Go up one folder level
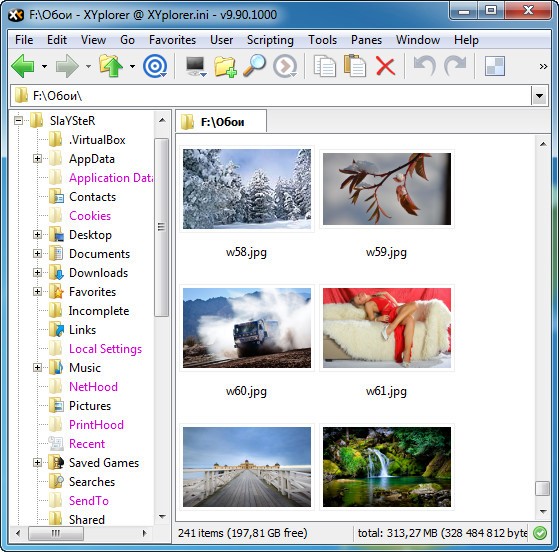Viewport: 559px width, 552px height. coord(111,66)
